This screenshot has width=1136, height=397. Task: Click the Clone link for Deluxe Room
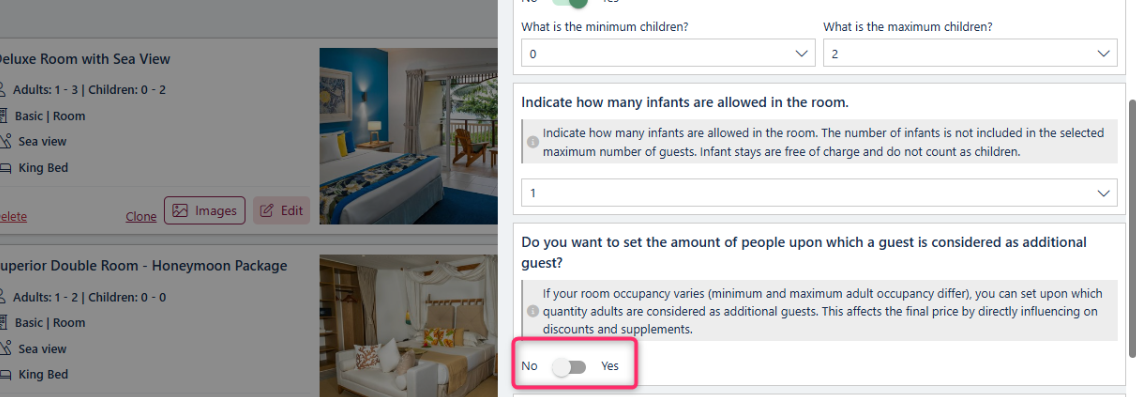[x=141, y=217]
